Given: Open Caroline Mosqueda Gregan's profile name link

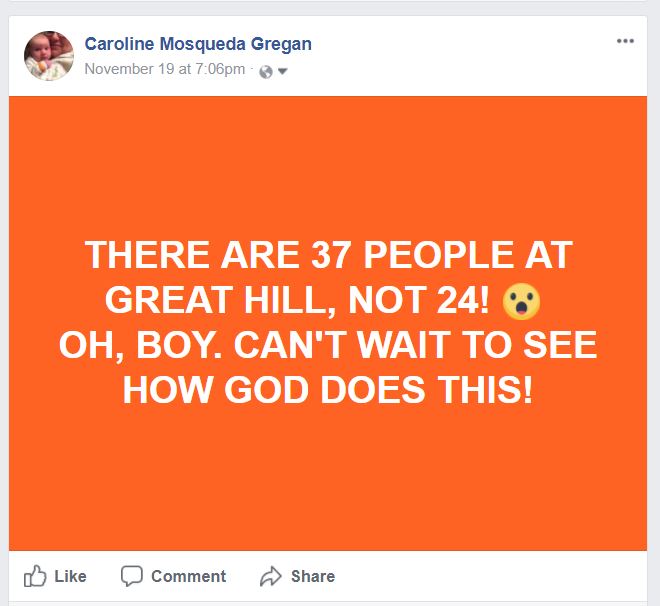Looking at the screenshot, I should [198, 44].
